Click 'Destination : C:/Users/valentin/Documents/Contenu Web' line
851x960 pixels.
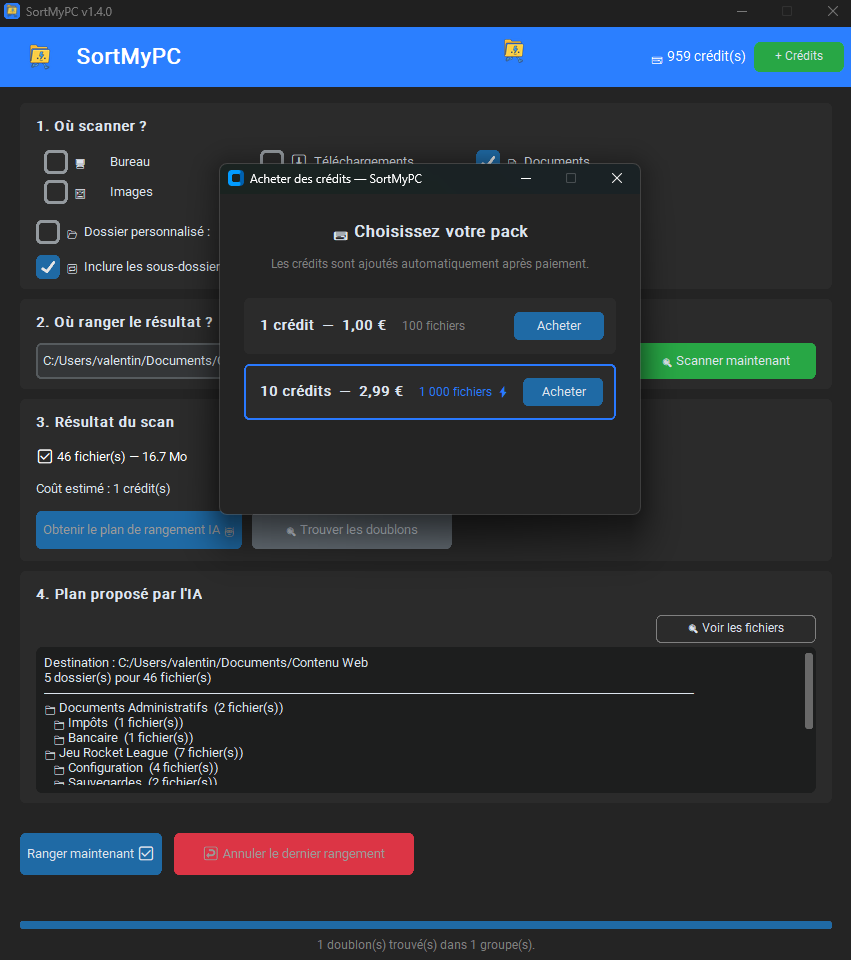click(x=206, y=662)
